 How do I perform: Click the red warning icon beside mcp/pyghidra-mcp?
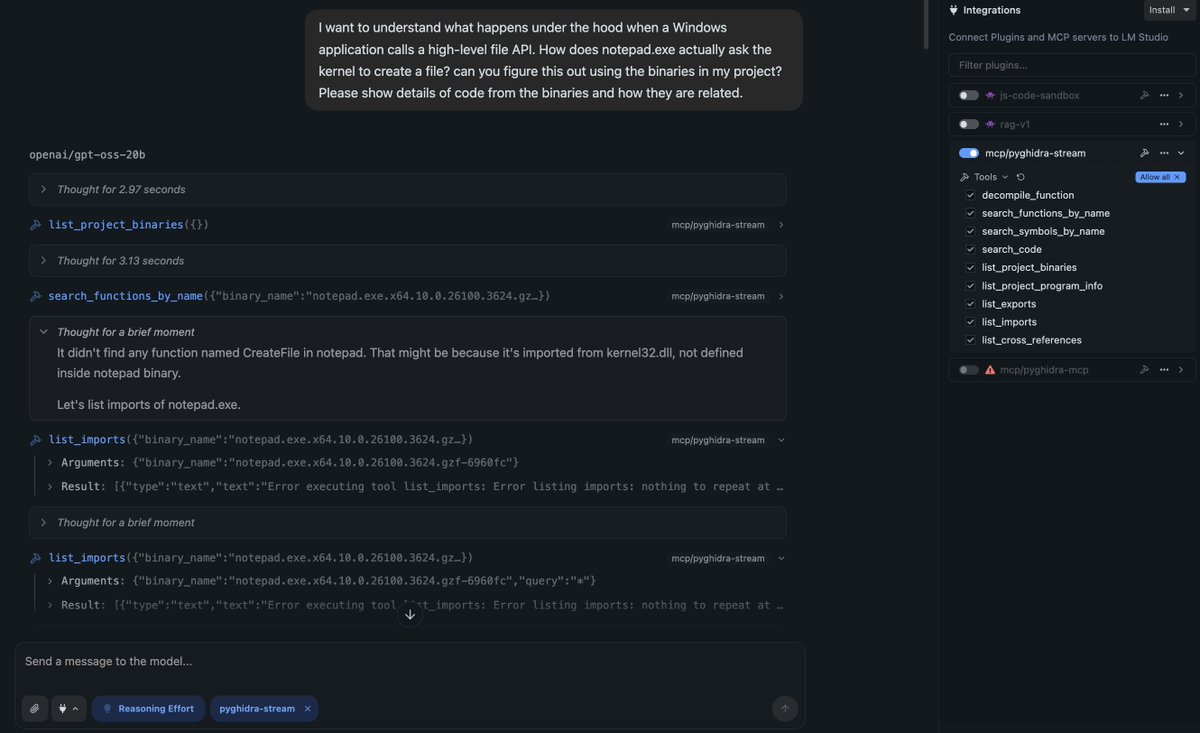pos(990,370)
